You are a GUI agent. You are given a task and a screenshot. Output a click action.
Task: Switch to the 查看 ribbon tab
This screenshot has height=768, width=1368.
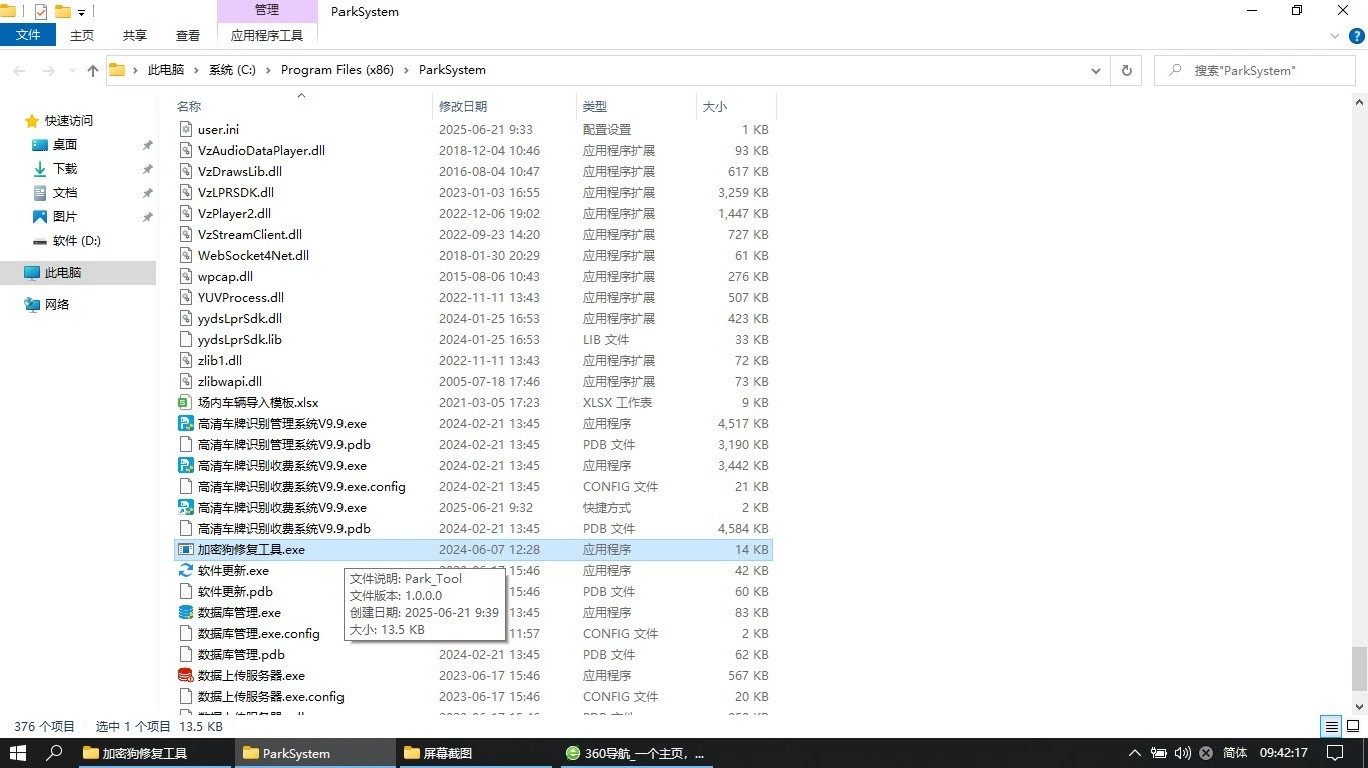(188, 35)
